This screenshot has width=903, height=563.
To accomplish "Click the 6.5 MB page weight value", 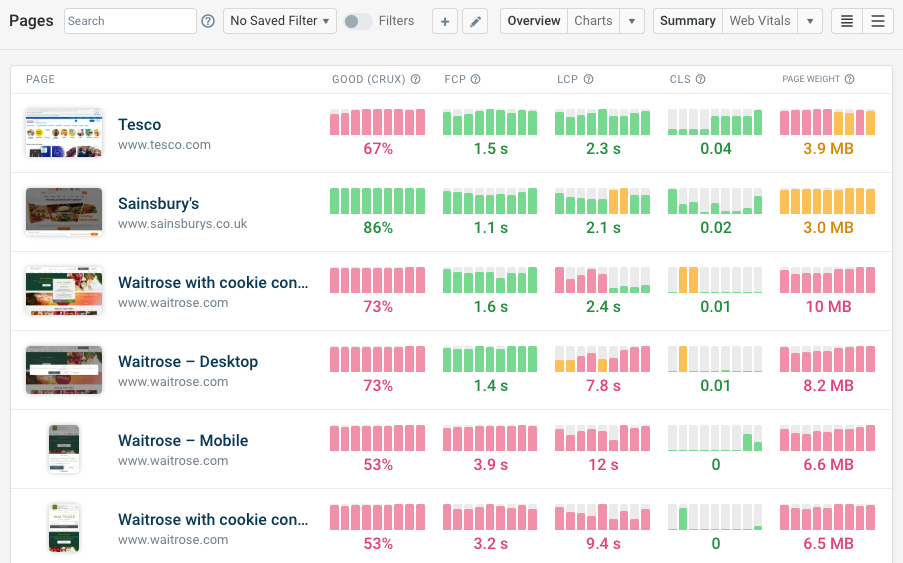I will (x=828, y=544).
